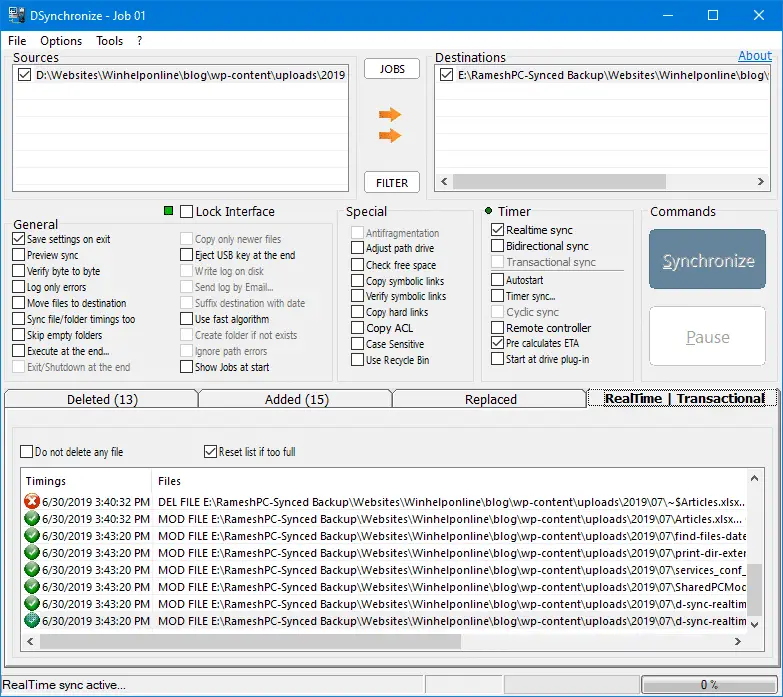Viewport: 783px width, 697px height.
Task: Click the Pause button
Action: pos(708,337)
